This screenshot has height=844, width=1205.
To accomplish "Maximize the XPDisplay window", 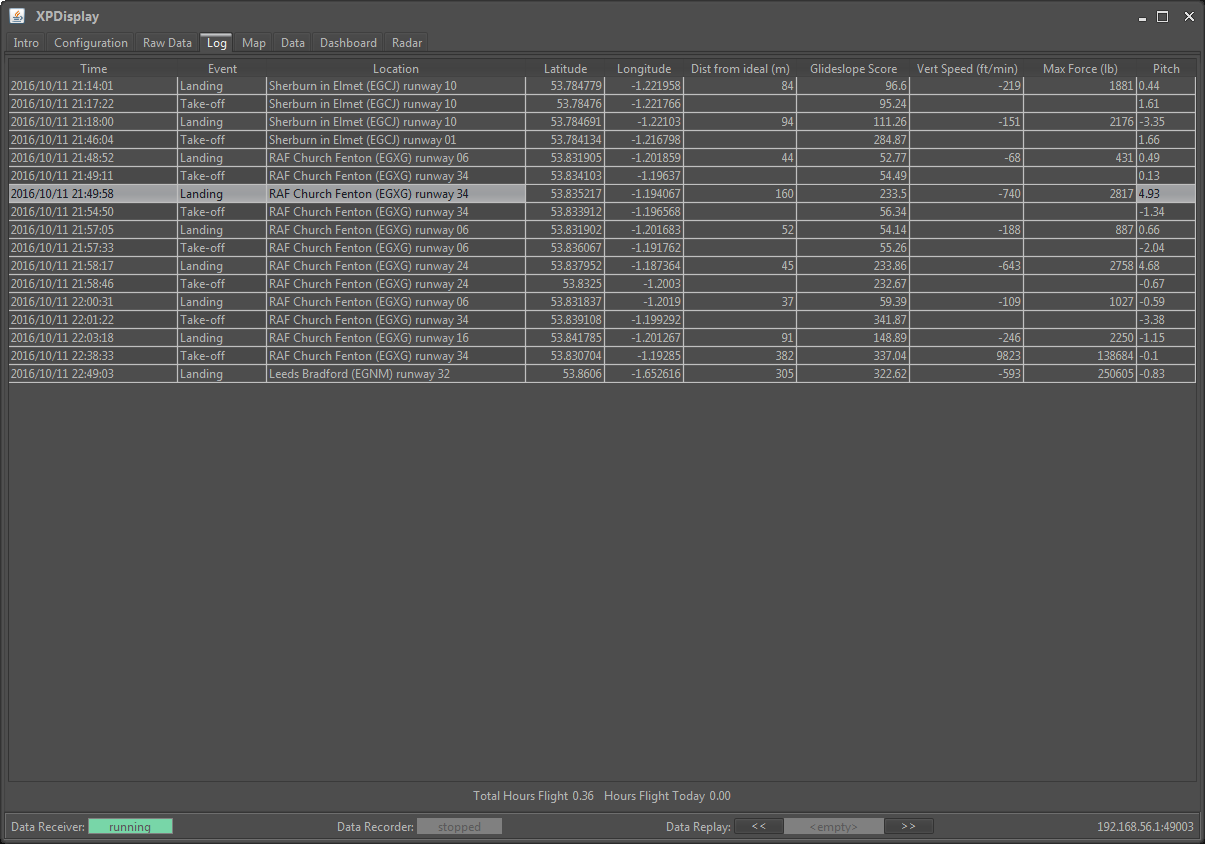I will (1162, 17).
